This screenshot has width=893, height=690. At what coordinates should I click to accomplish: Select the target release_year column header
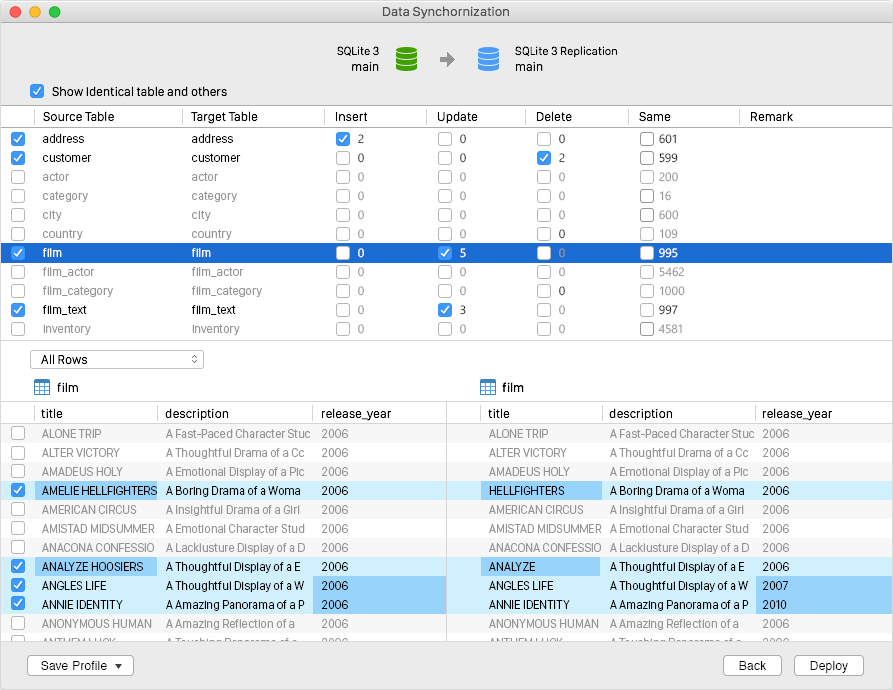[823, 414]
